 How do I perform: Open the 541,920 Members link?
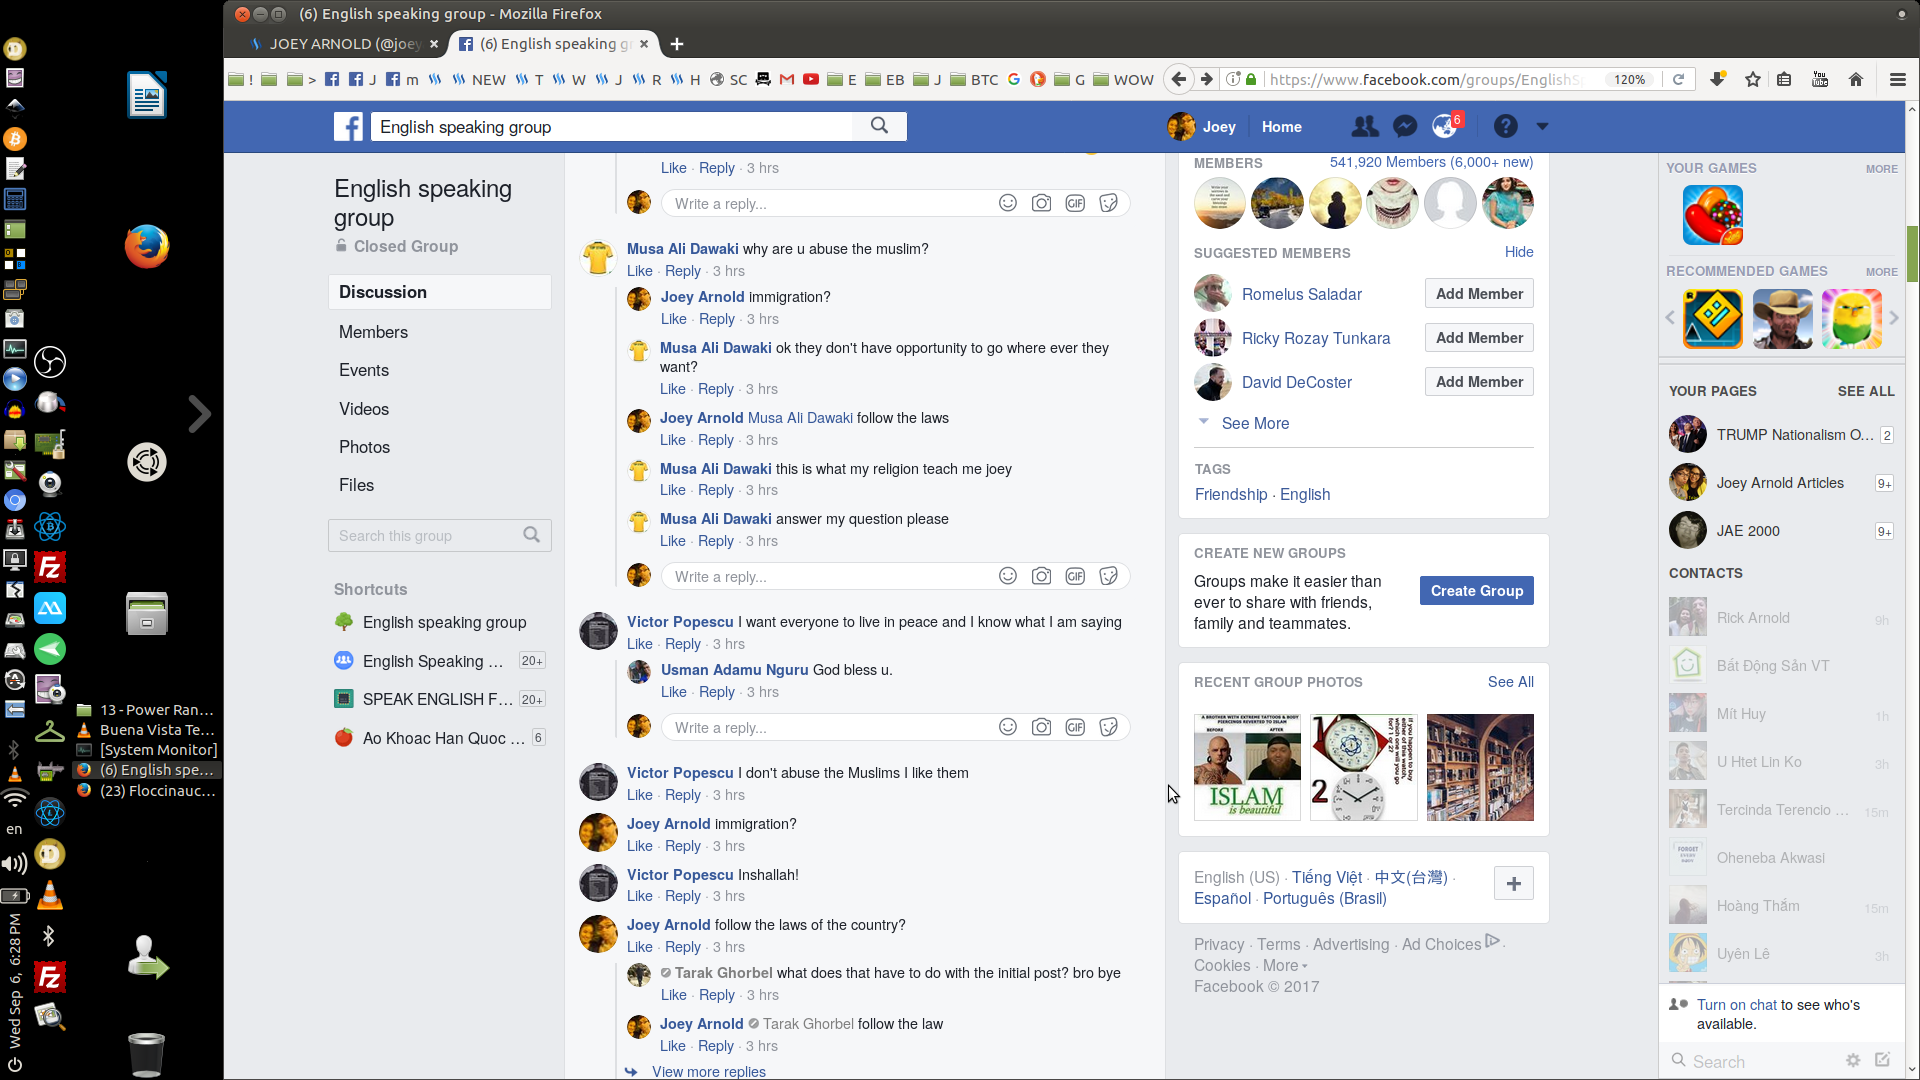[x=1431, y=162]
